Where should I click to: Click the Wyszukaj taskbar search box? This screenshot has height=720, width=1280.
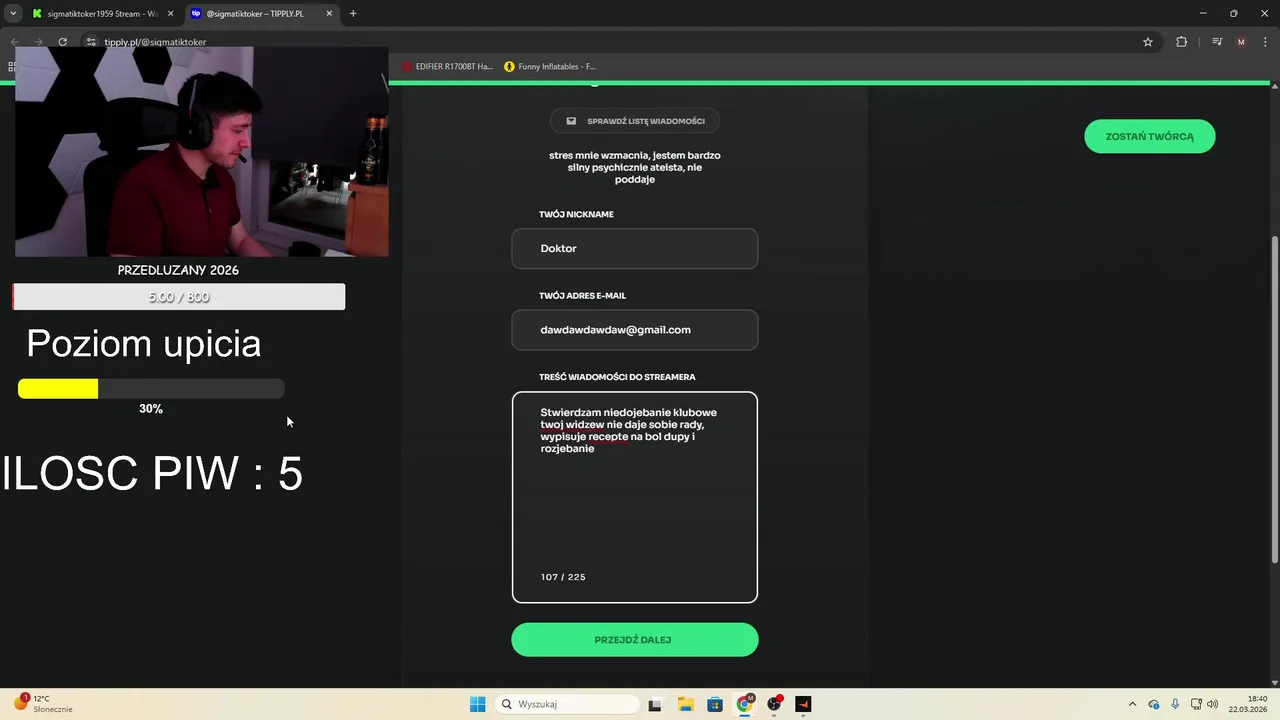(x=567, y=704)
